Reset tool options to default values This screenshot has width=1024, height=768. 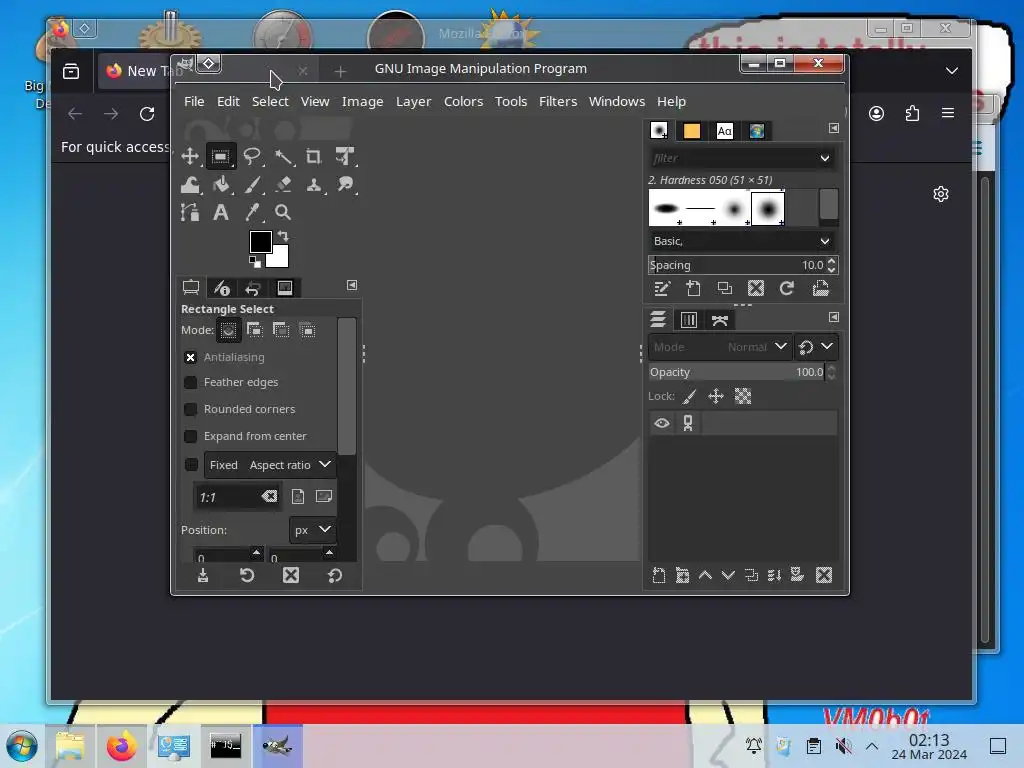(335, 575)
